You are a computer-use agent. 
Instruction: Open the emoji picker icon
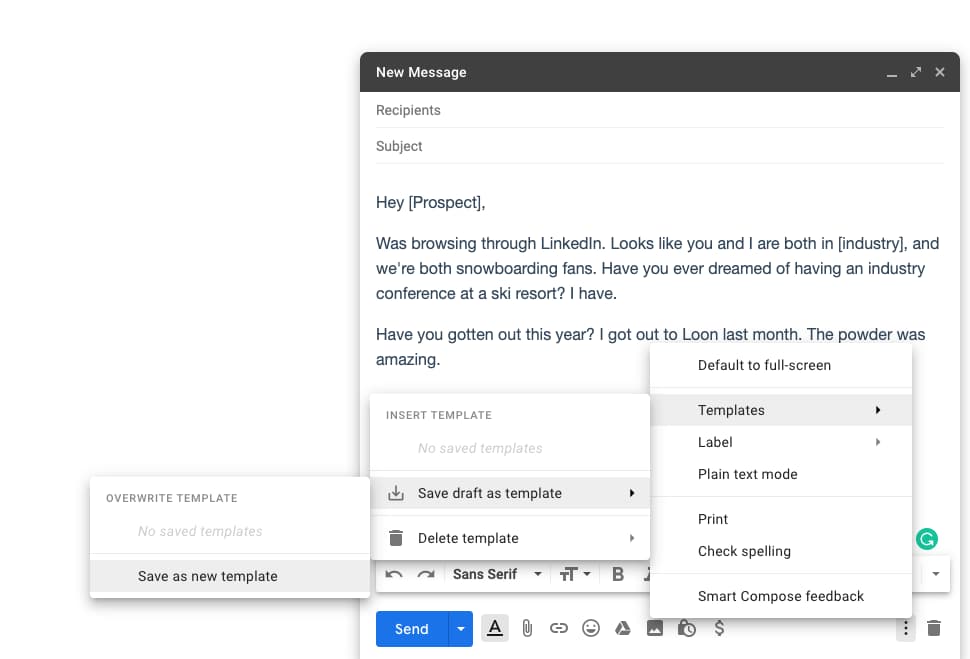[591, 628]
